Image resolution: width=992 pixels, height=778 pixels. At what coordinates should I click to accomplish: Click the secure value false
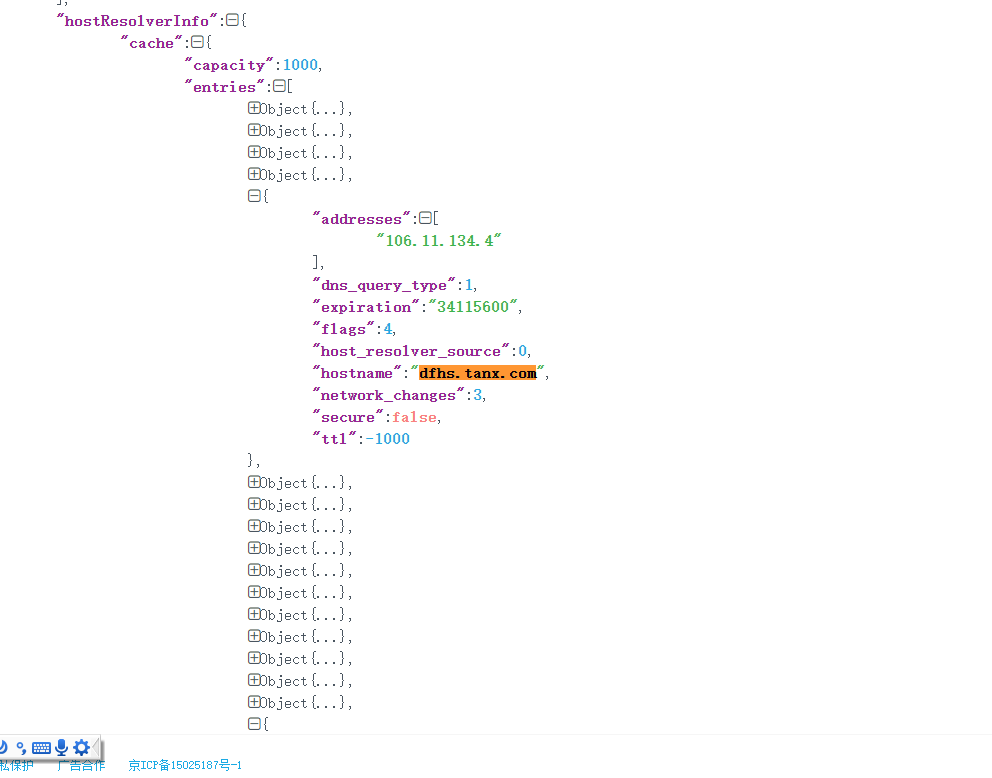coord(414,417)
